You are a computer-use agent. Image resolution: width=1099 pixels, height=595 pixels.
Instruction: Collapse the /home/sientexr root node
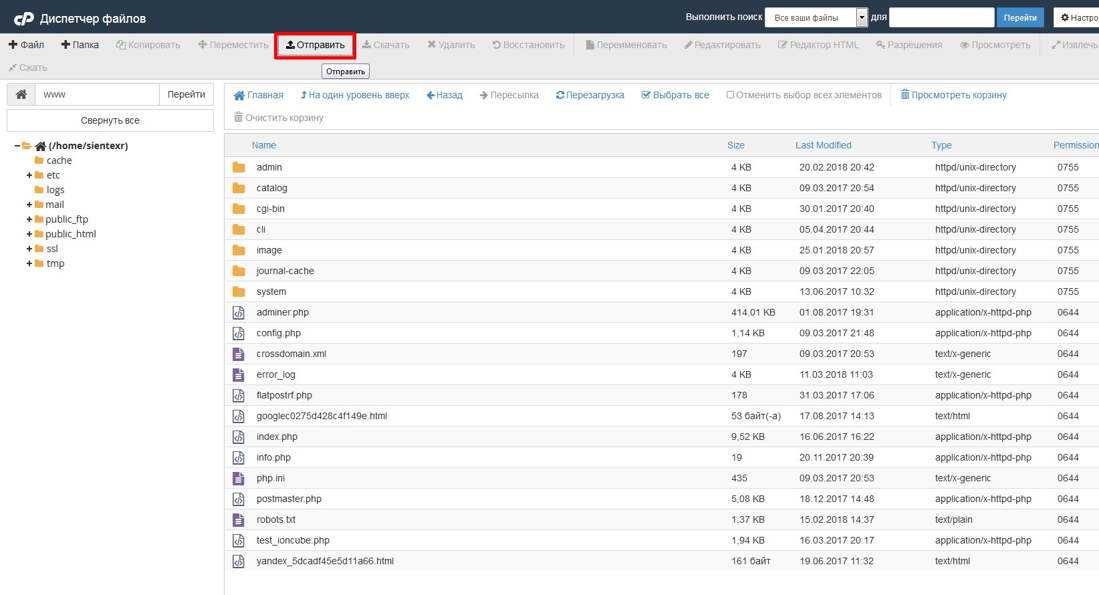pyautogui.click(x=18, y=146)
